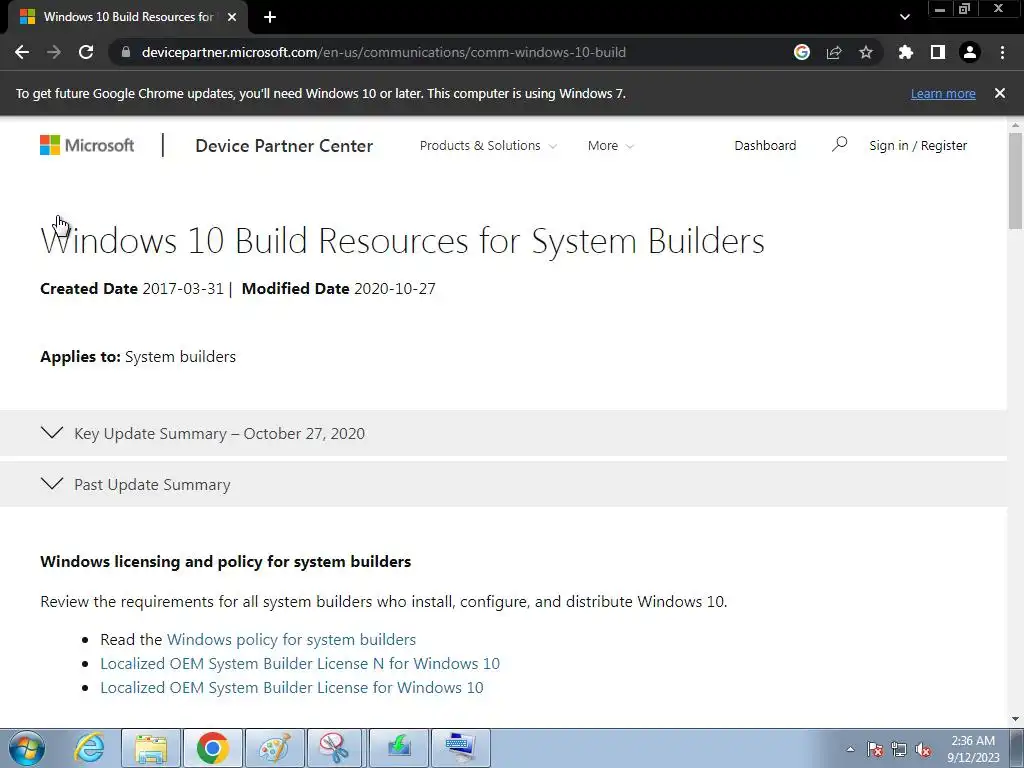The height and width of the screenshot is (768, 1024).
Task: Open the Chrome profile avatar
Action: pyautogui.click(x=970, y=52)
